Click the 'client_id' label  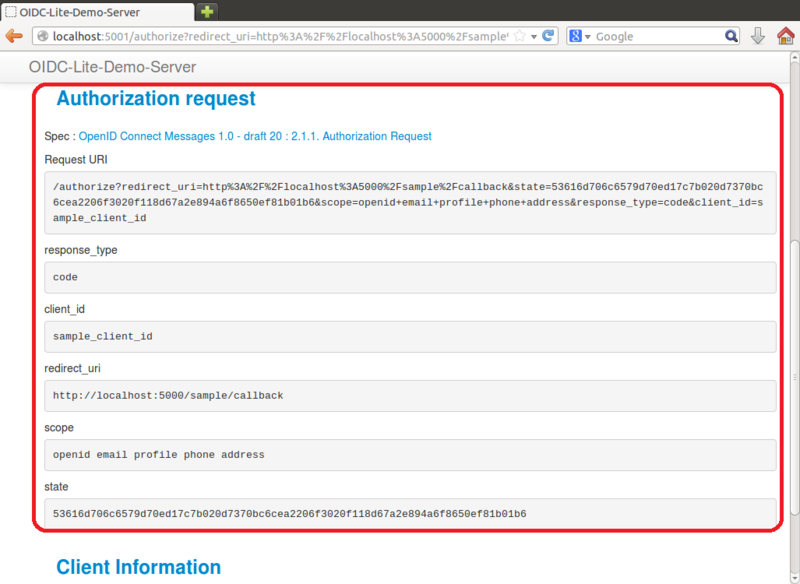pyautogui.click(x=64, y=309)
